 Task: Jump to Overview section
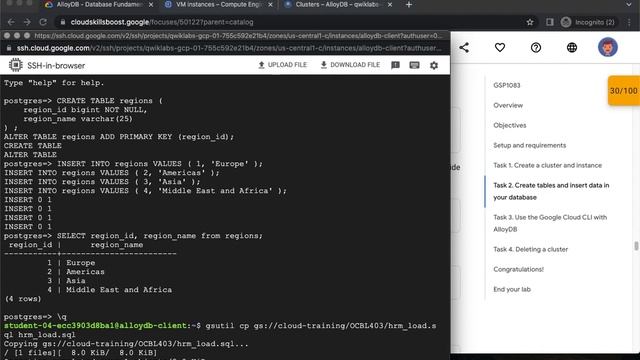coord(508,105)
